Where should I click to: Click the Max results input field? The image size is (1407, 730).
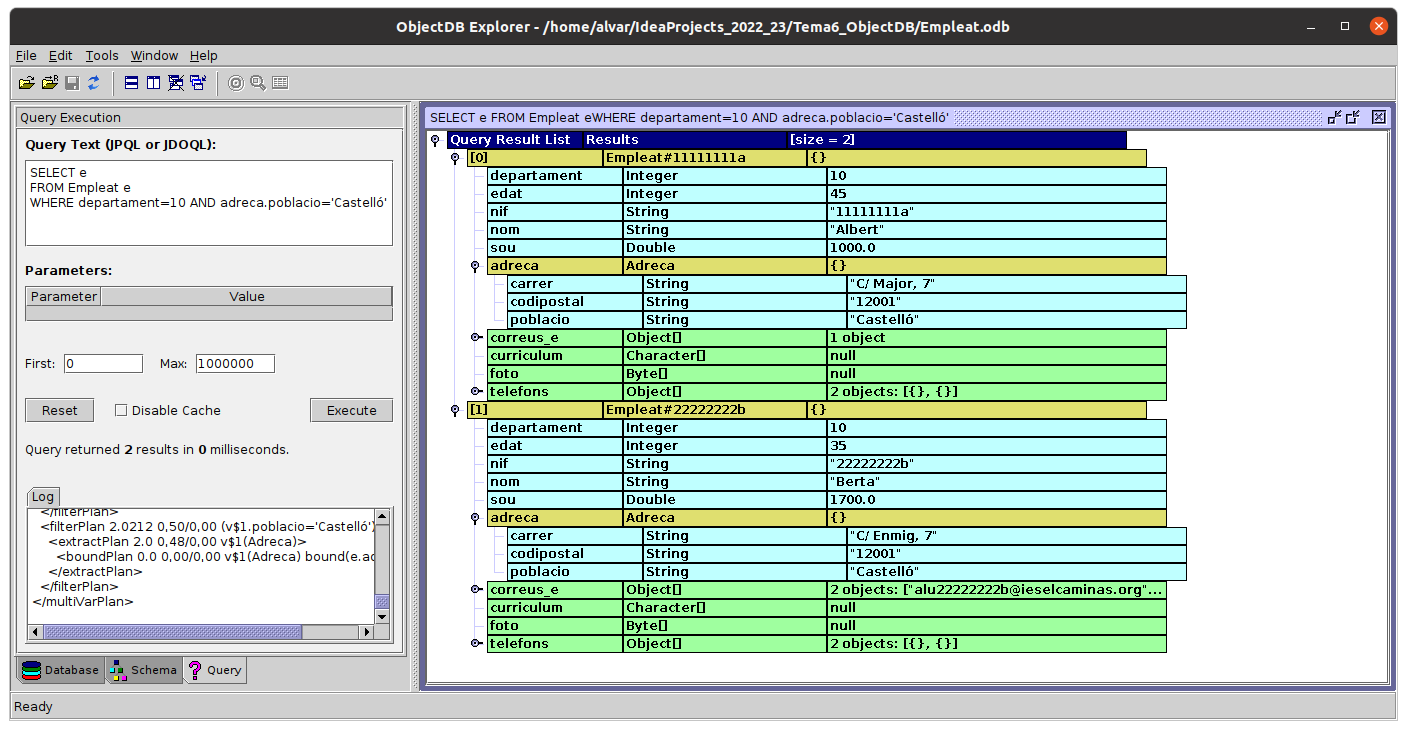(235, 364)
